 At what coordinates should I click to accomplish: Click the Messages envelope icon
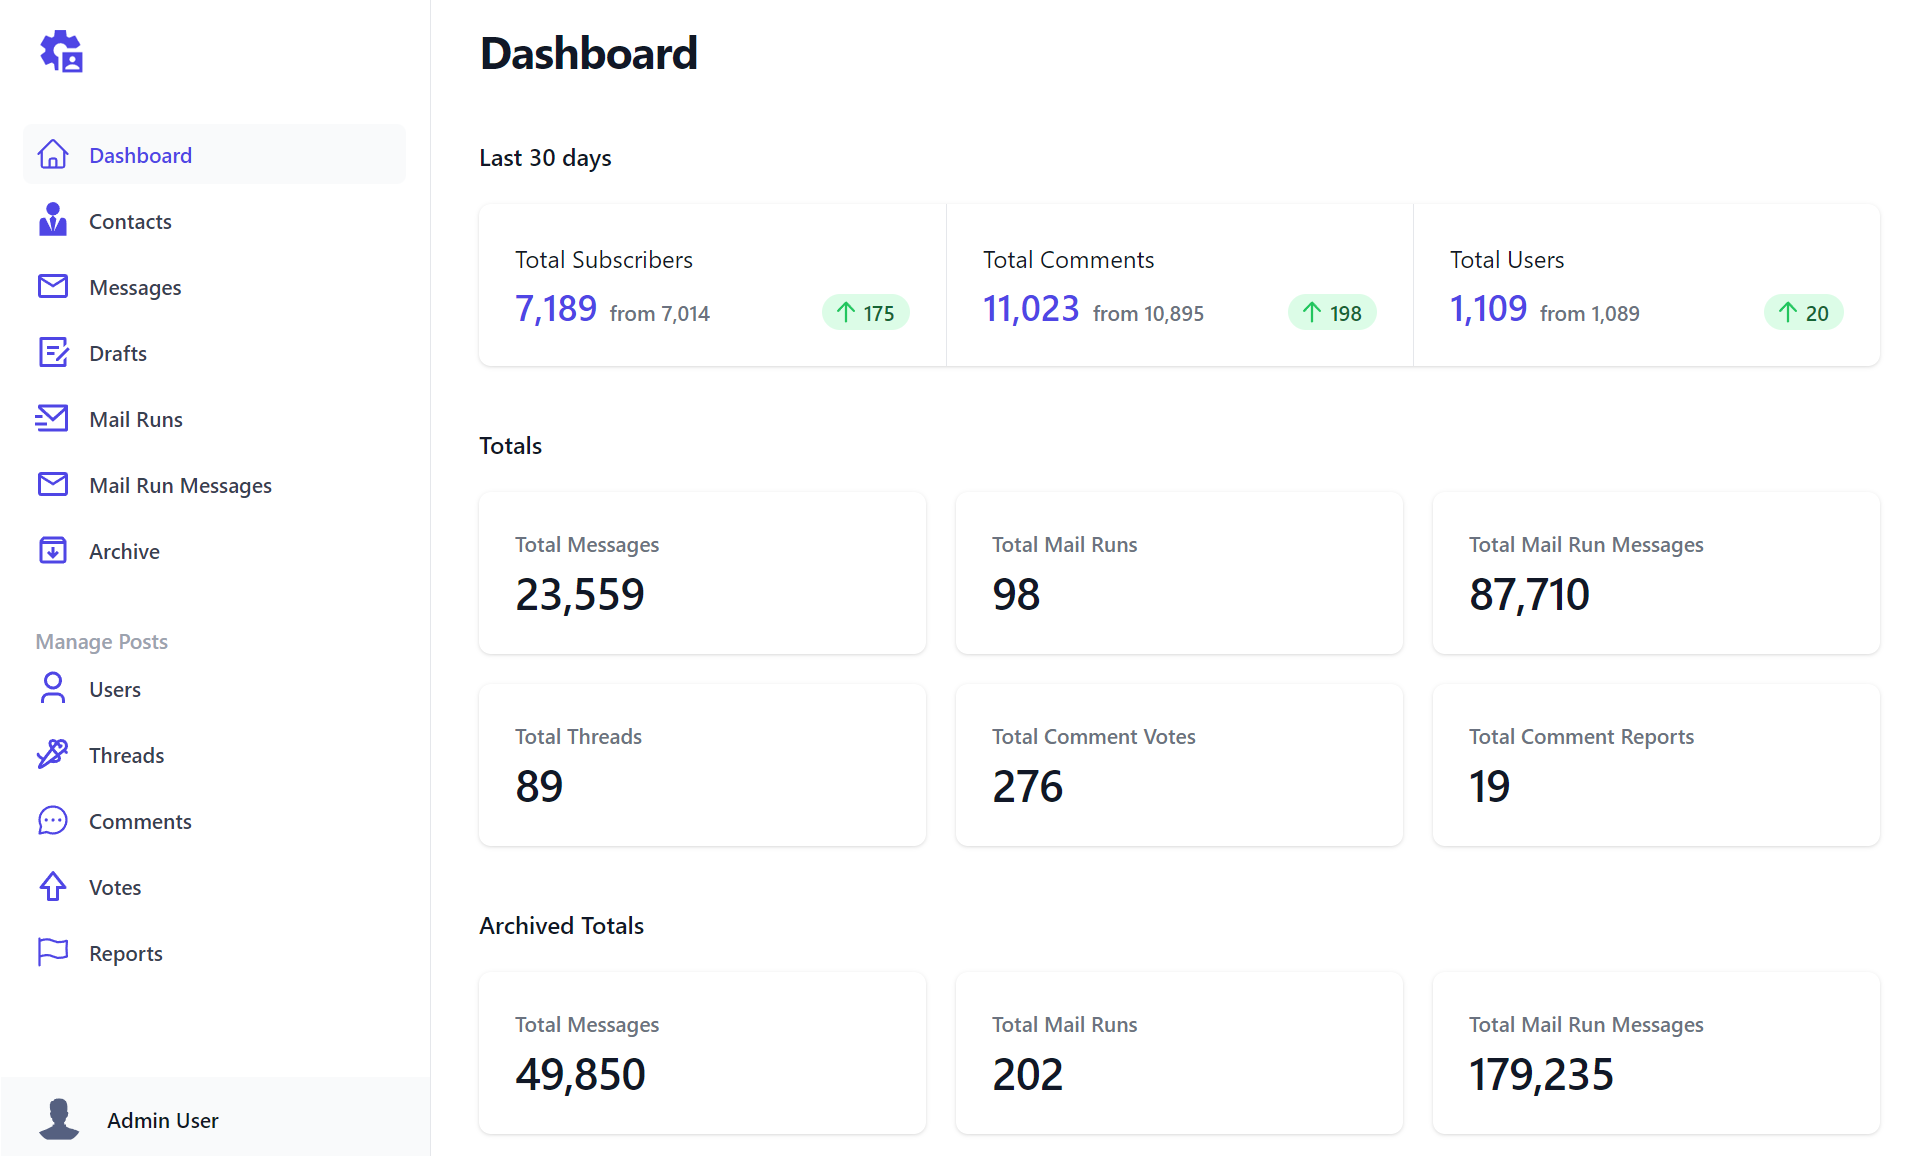coord(53,286)
